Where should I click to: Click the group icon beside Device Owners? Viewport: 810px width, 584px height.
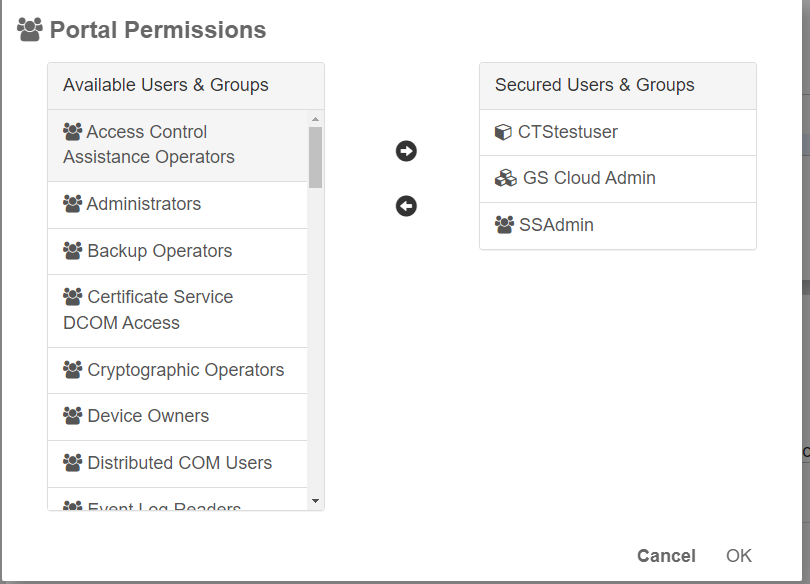72,416
